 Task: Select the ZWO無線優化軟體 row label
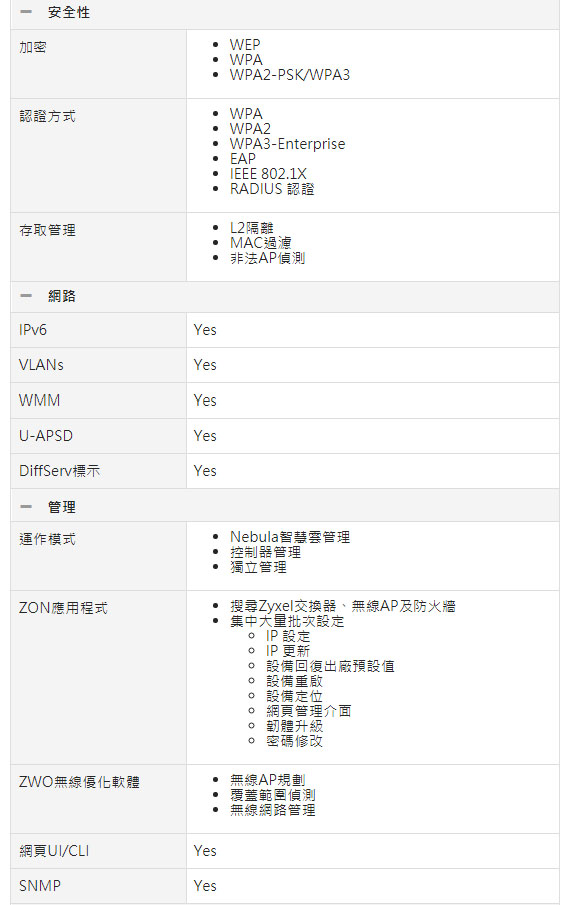pyautogui.click(x=80, y=782)
